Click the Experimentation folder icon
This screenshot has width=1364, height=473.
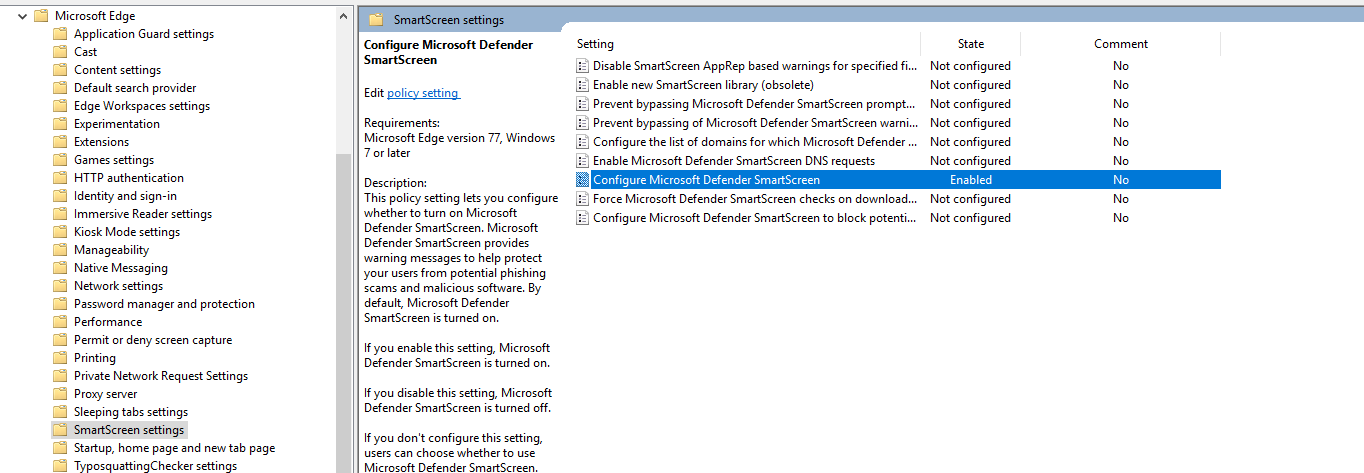pyautogui.click(x=60, y=124)
